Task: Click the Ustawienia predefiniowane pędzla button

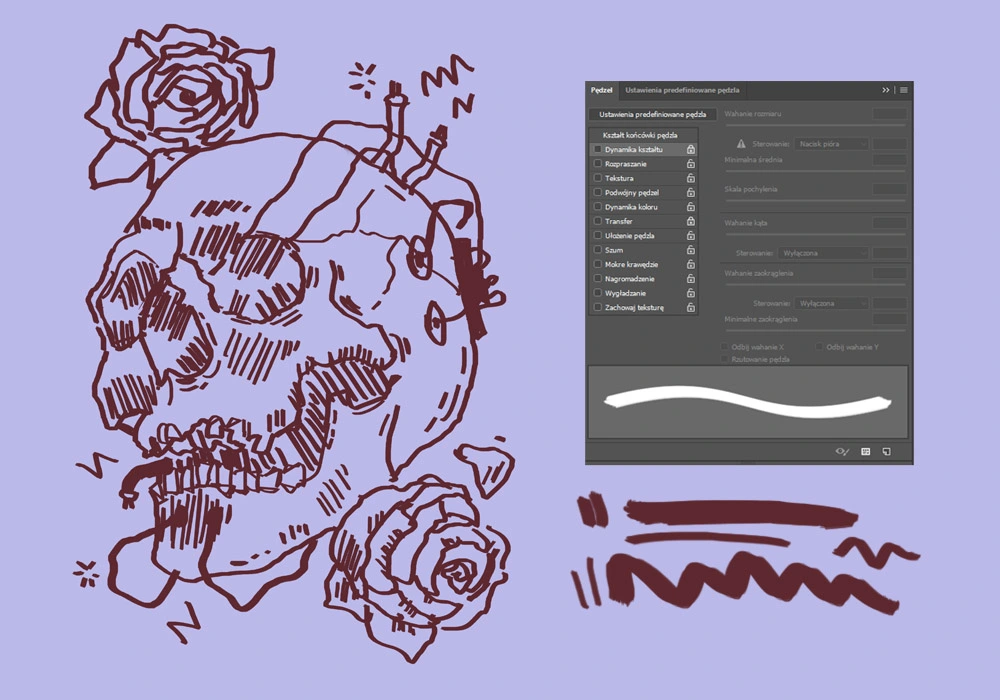Action: click(x=652, y=115)
